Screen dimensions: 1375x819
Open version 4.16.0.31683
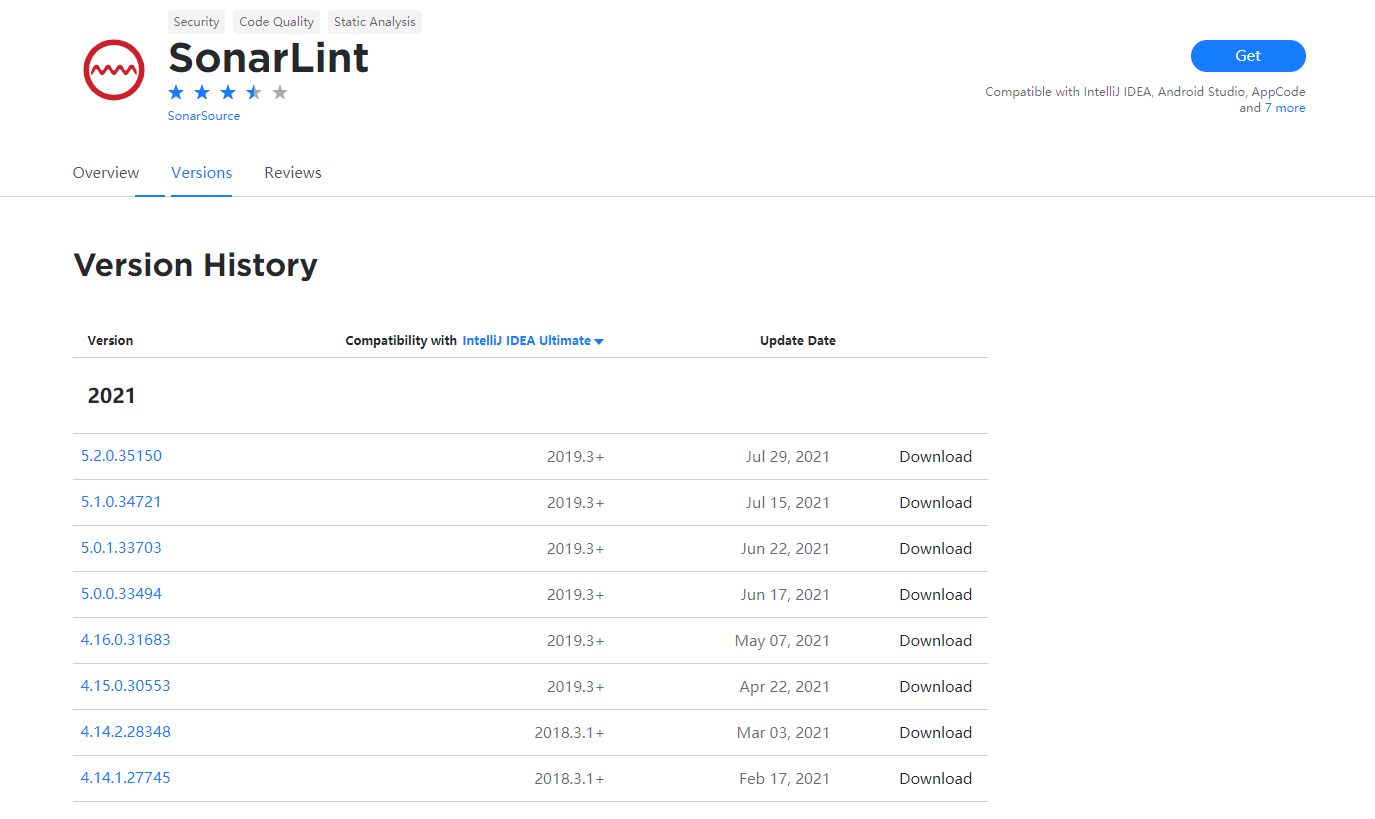(126, 640)
